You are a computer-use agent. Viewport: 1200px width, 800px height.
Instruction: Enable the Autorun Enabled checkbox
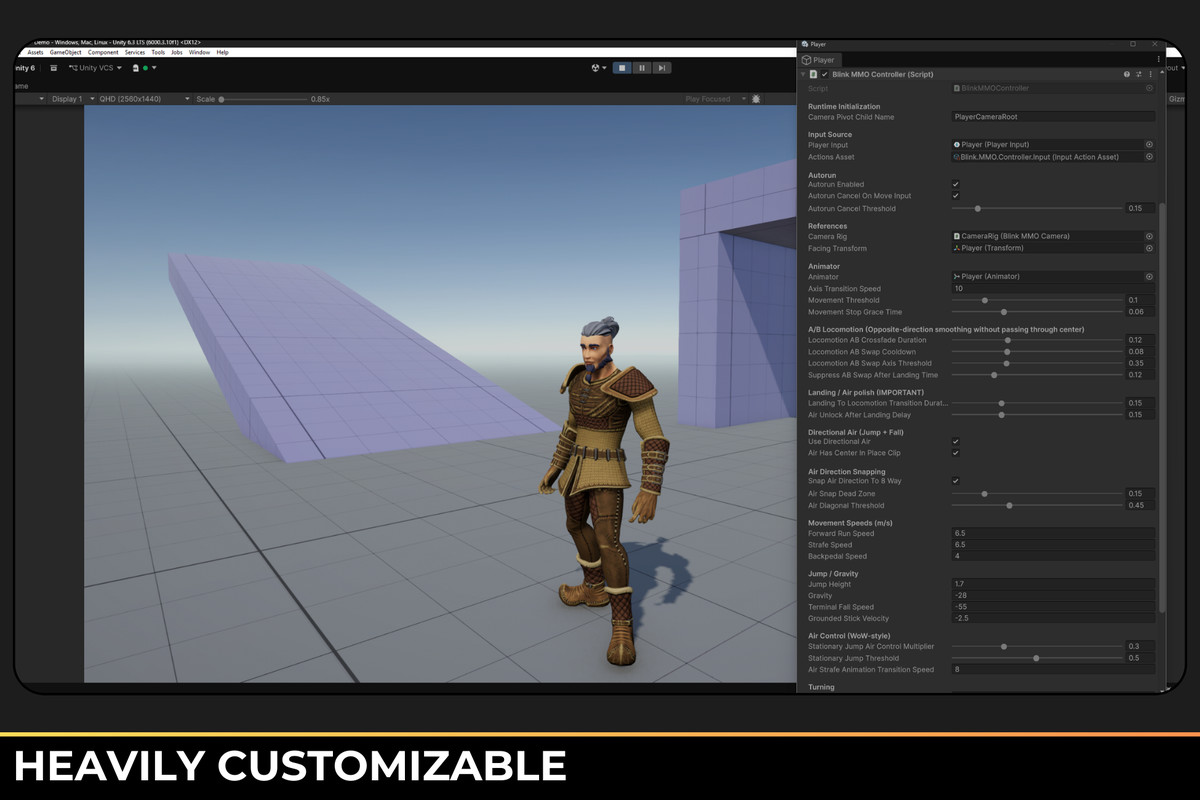[x=955, y=184]
